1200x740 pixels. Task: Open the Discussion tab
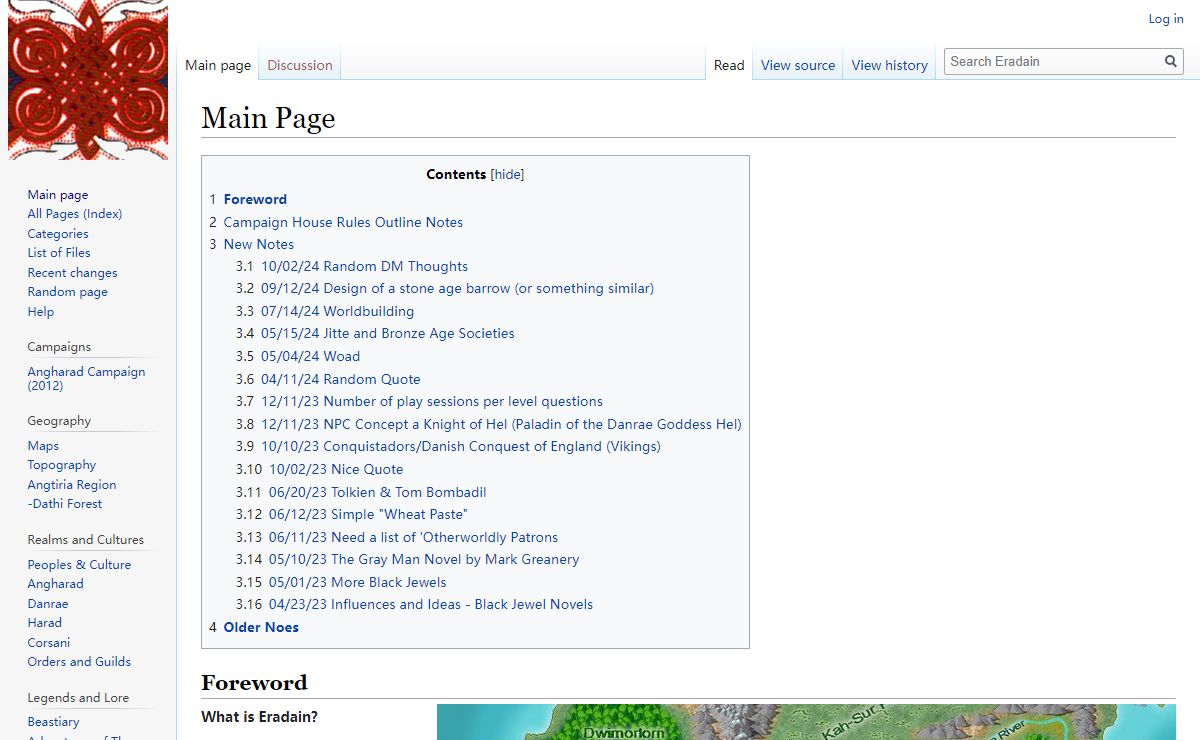coord(300,65)
